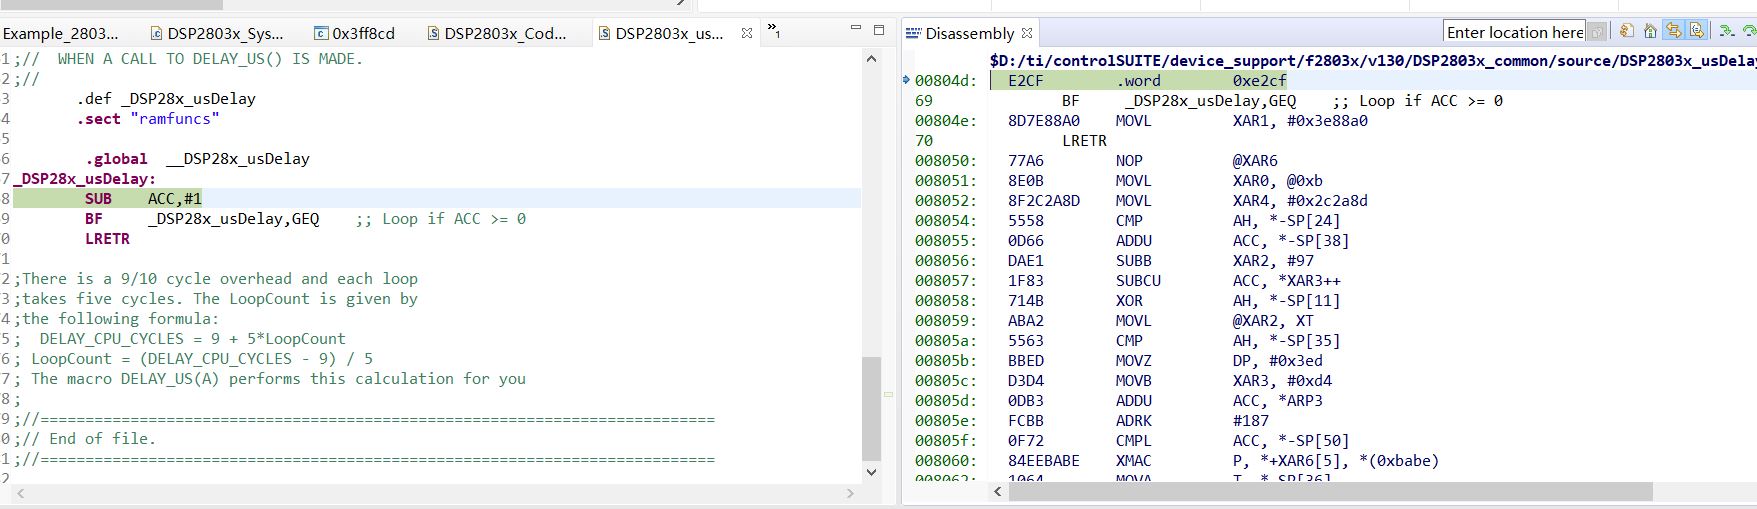Click the .global __DSP28x_usDelay line
The width and height of the screenshot is (1757, 509).
point(197,159)
